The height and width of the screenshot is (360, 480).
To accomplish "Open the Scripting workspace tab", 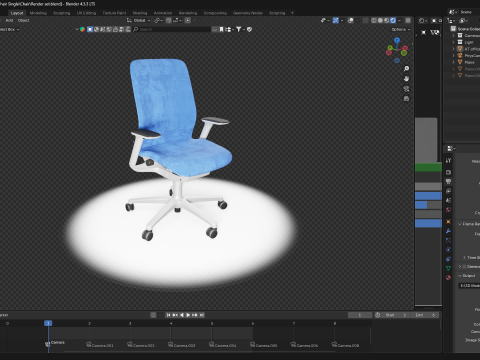I will pyautogui.click(x=277, y=13).
